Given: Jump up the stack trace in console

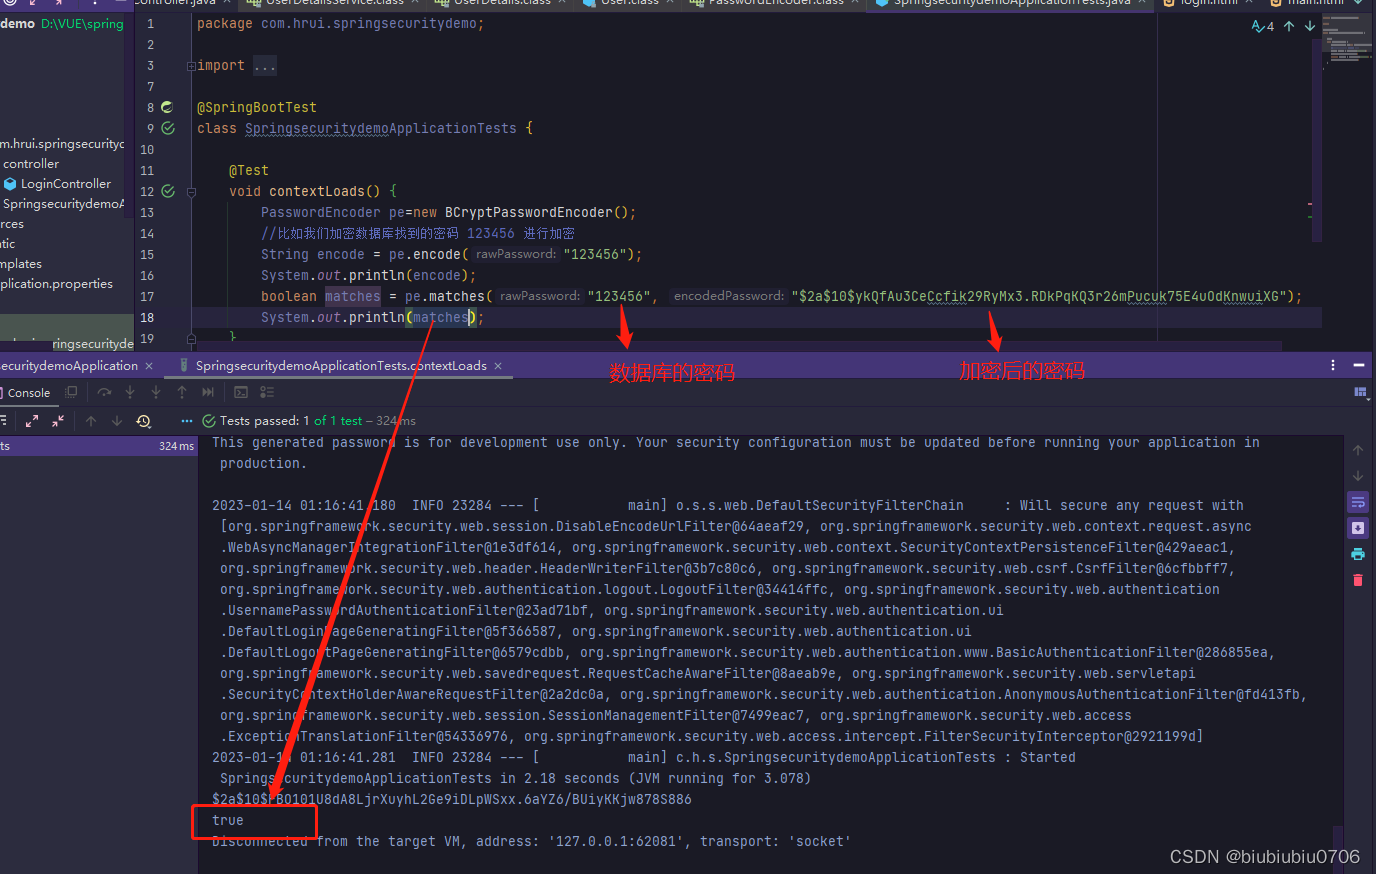Looking at the screenshot, I should tap(1358, 450).
